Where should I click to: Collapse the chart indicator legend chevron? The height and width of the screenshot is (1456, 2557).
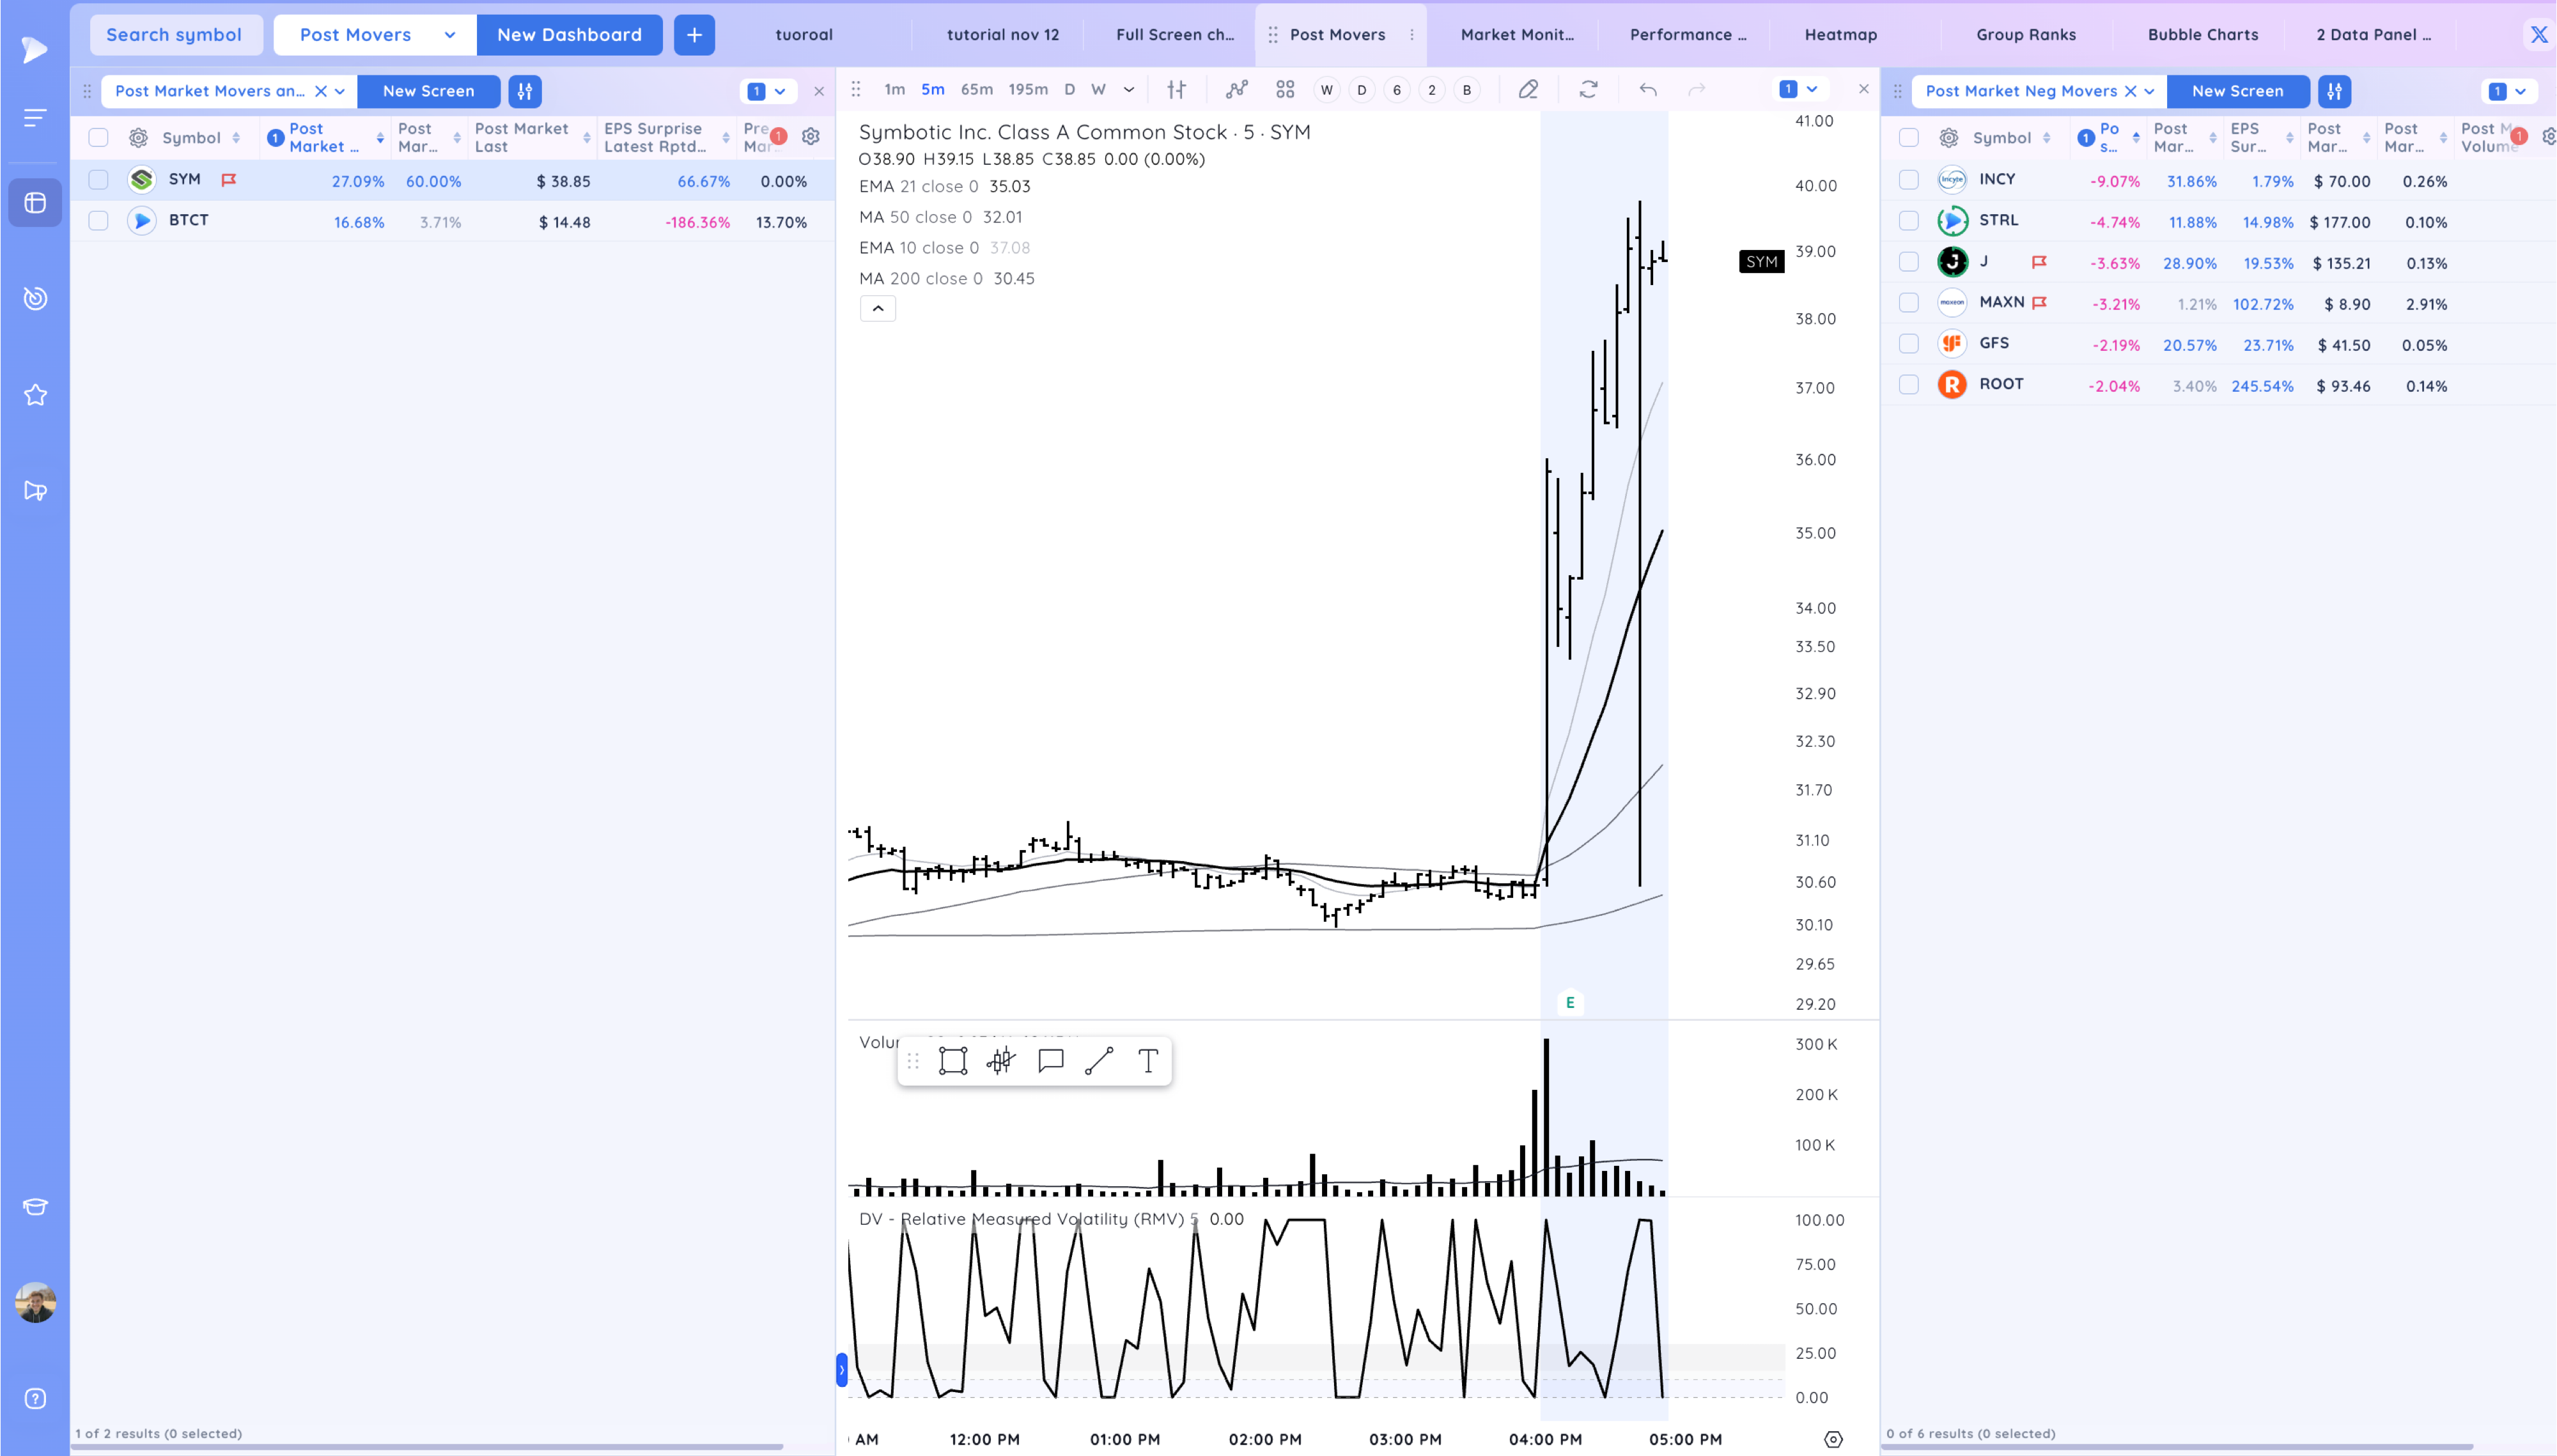coord(878,309)
